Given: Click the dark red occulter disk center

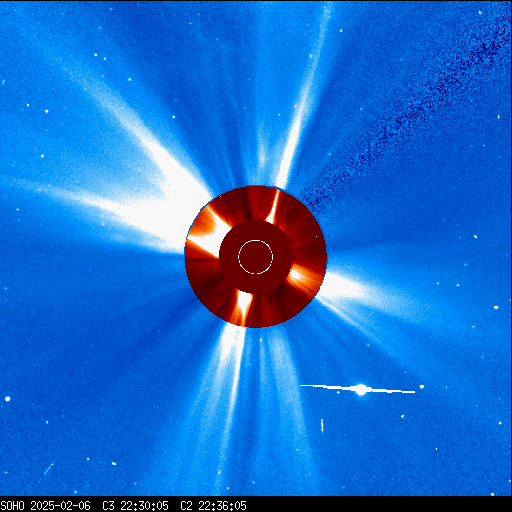Looking at the screenshot, I should point(256,257).
